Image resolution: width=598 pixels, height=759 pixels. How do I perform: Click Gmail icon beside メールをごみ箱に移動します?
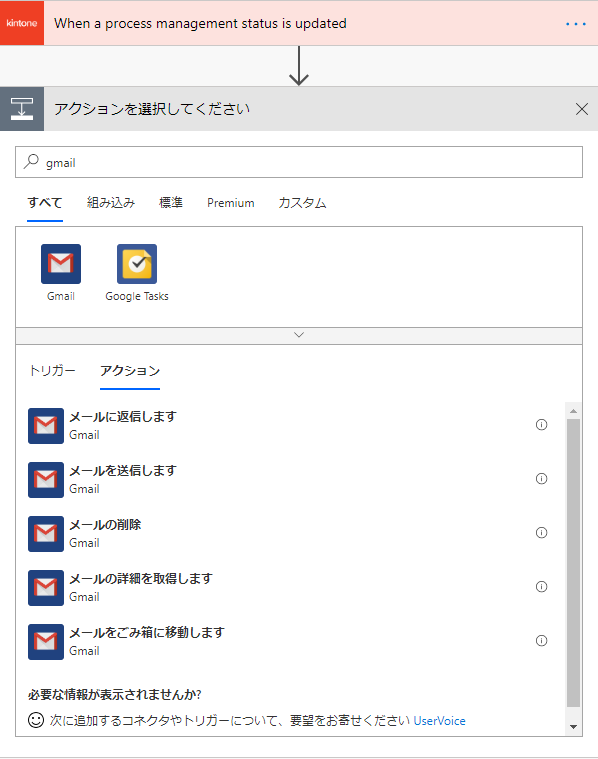tap(46, 642)
